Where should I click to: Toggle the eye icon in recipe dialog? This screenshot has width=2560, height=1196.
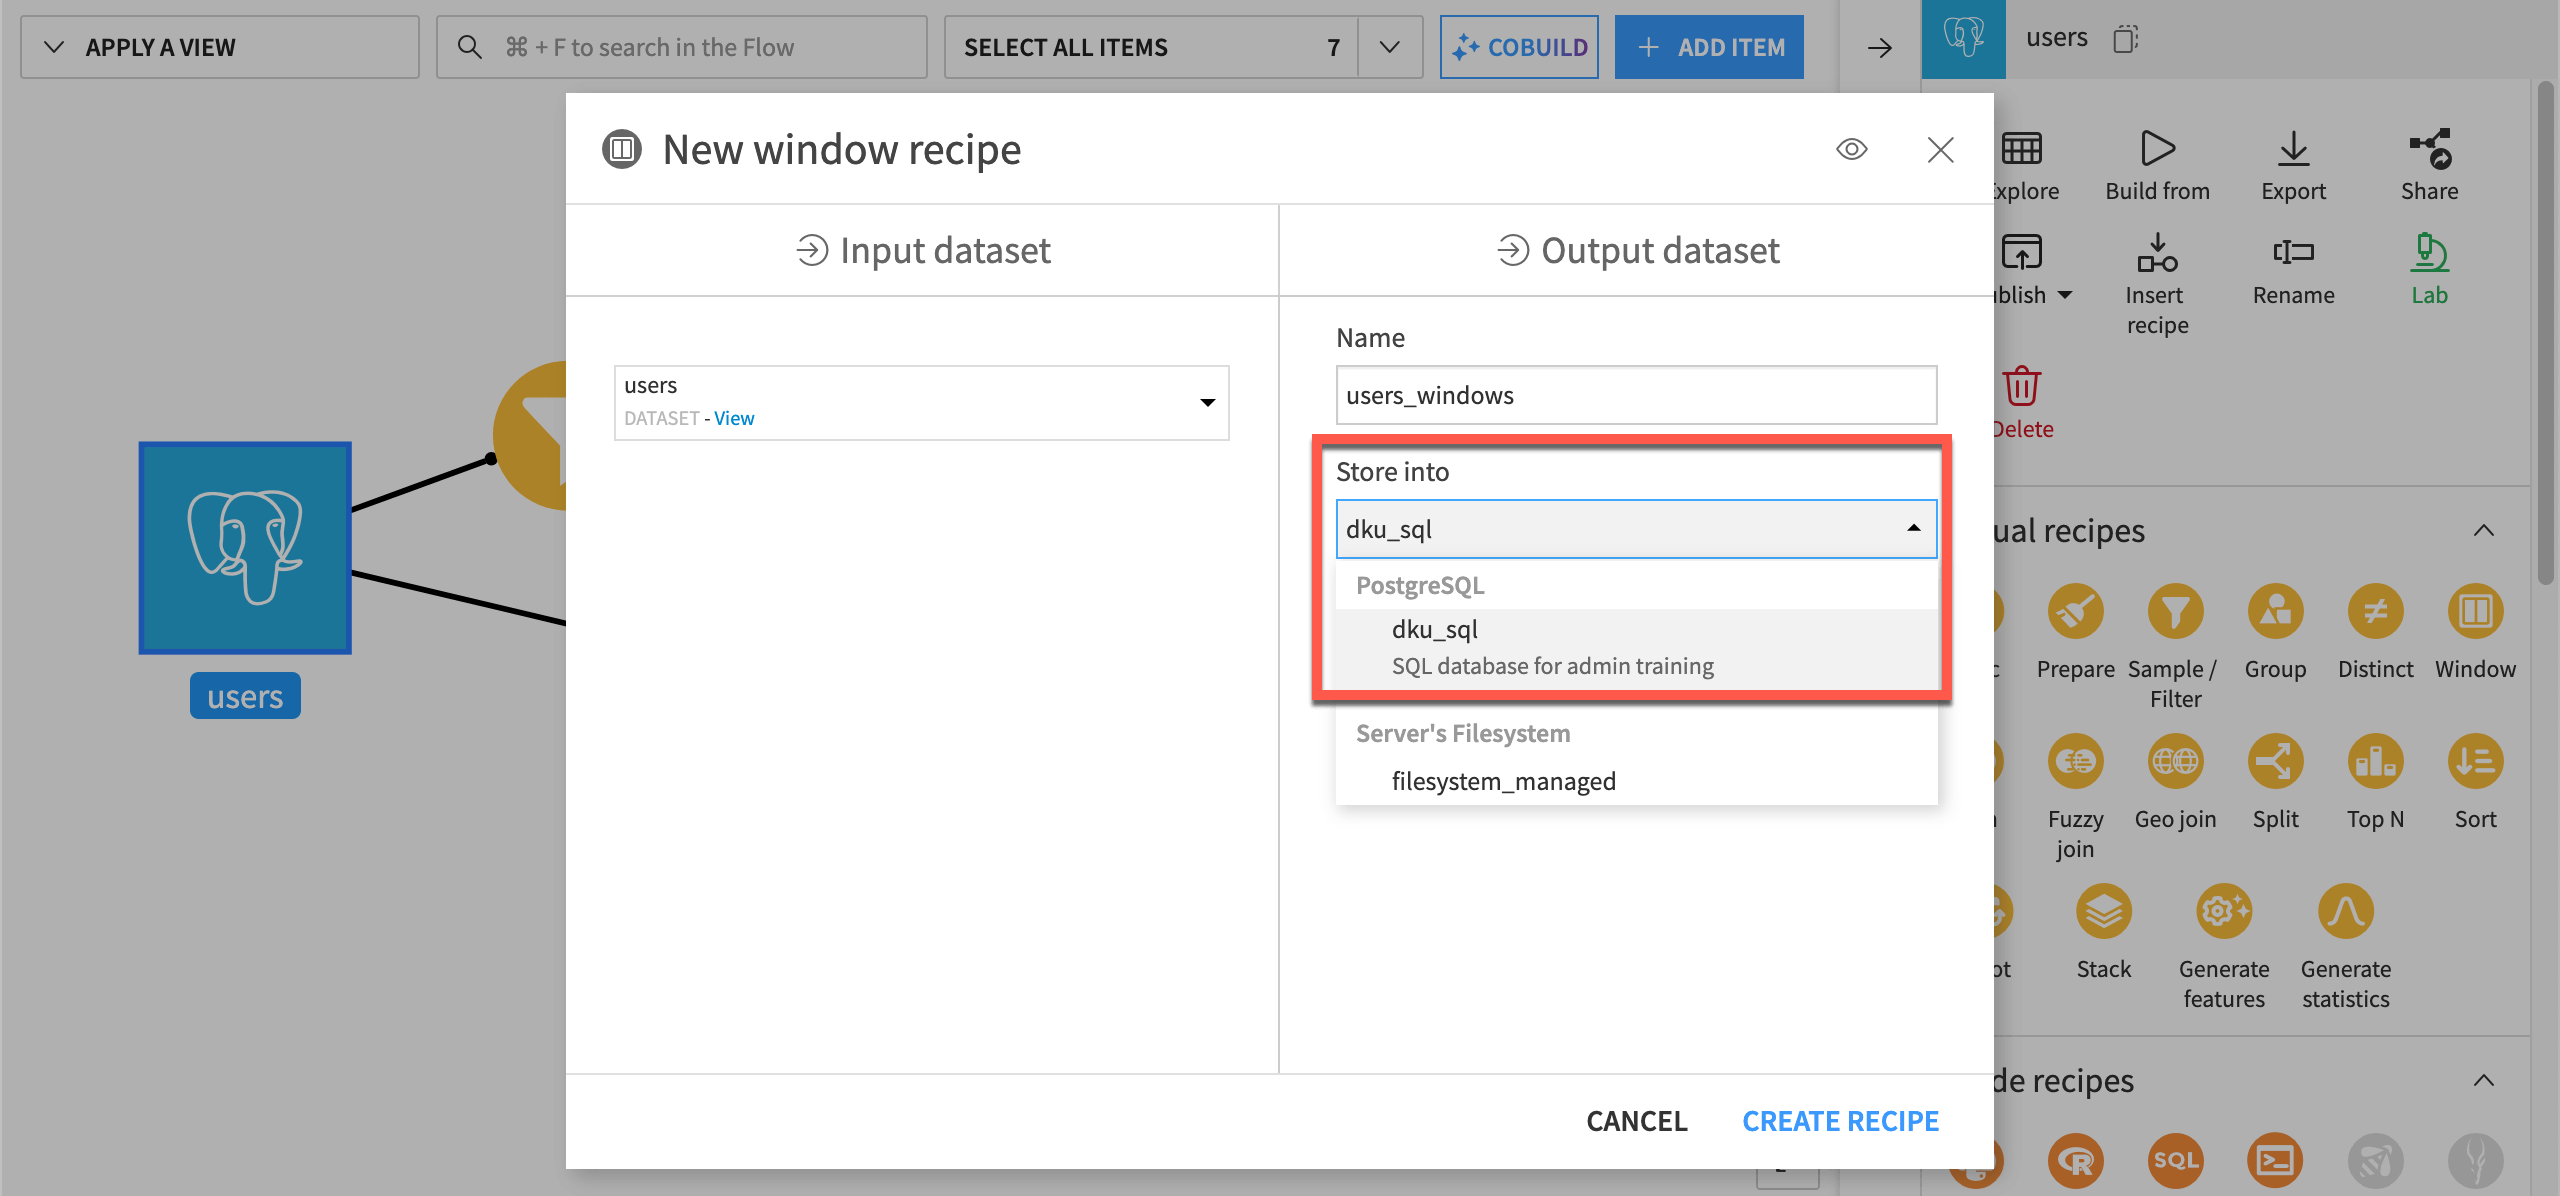tap(1851, 149)
